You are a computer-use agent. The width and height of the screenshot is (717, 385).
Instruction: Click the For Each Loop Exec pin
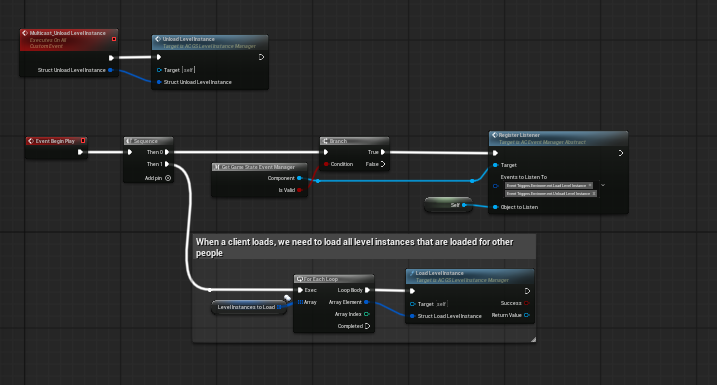(x=300, y=290)
